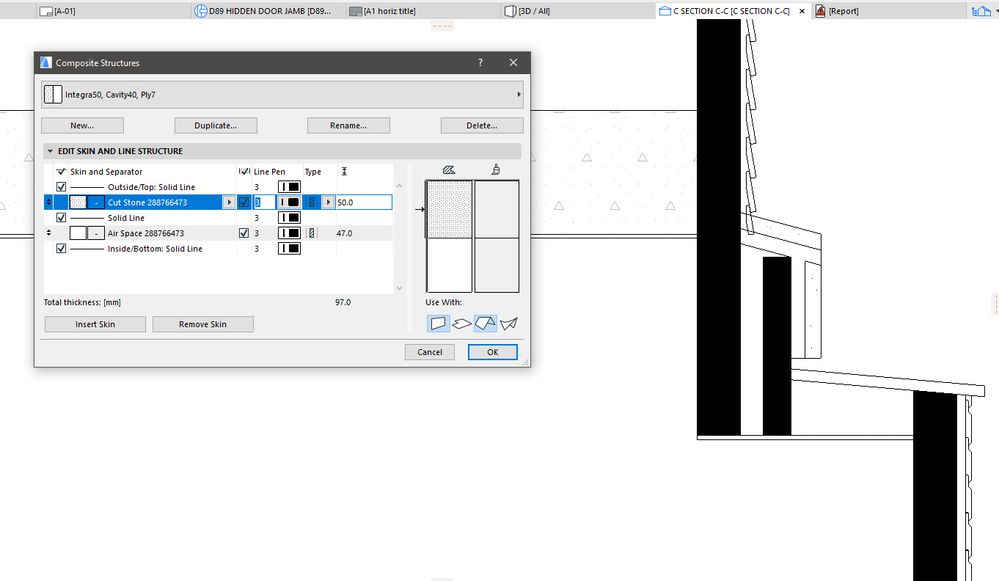Click the Insert Skin button
Image resolution: width=999 pixels, height=581 pixels.
[94, 323]
